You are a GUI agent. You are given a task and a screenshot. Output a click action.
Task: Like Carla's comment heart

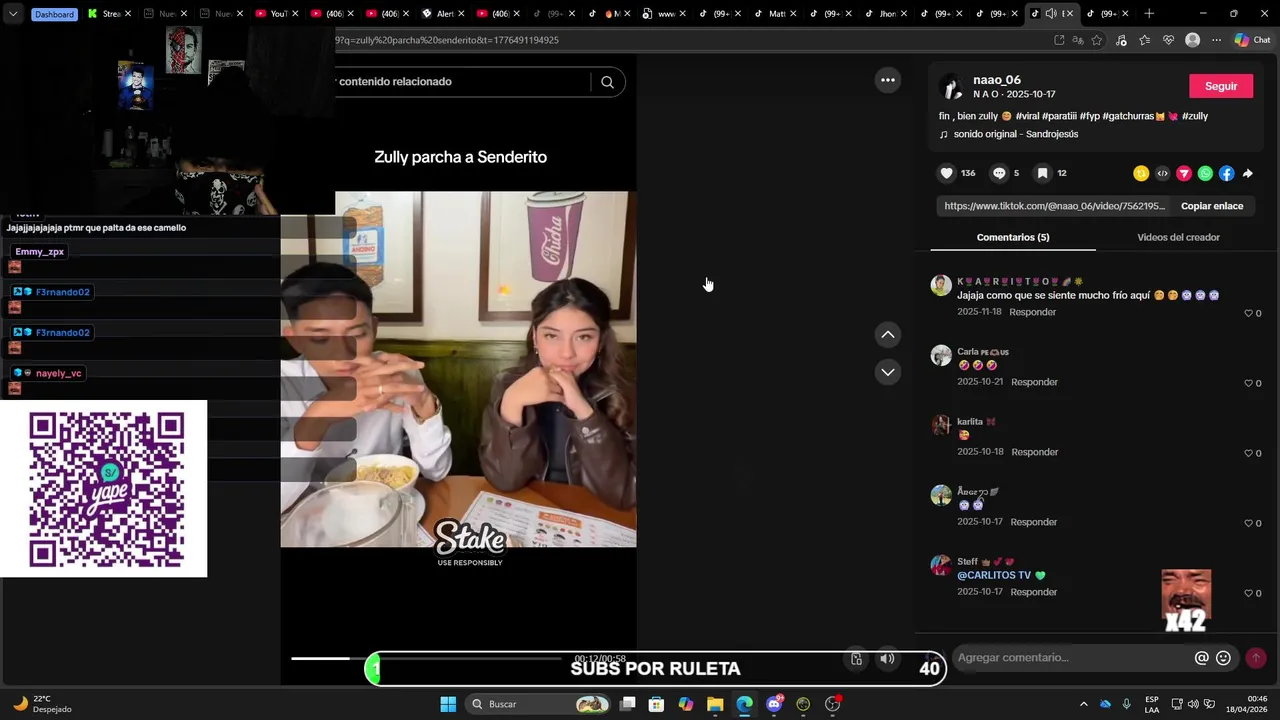click(x=1249, y=383)
